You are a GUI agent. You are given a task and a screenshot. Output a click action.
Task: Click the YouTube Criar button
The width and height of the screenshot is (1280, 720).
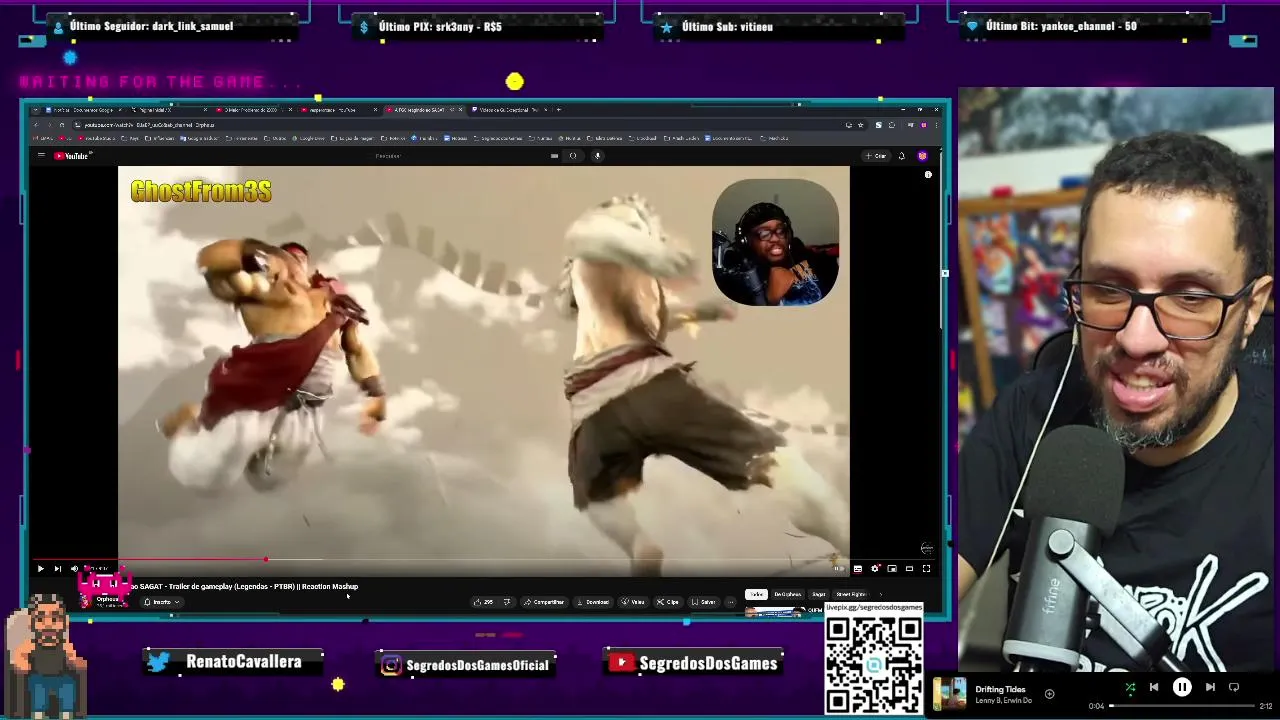tap(876, 156)
